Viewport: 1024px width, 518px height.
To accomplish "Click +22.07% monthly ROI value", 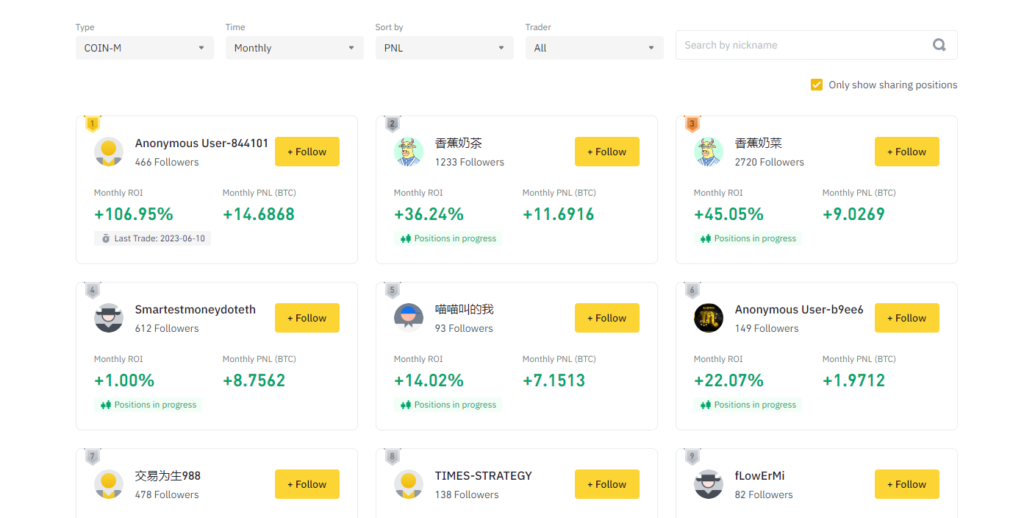I will (728, 380).
